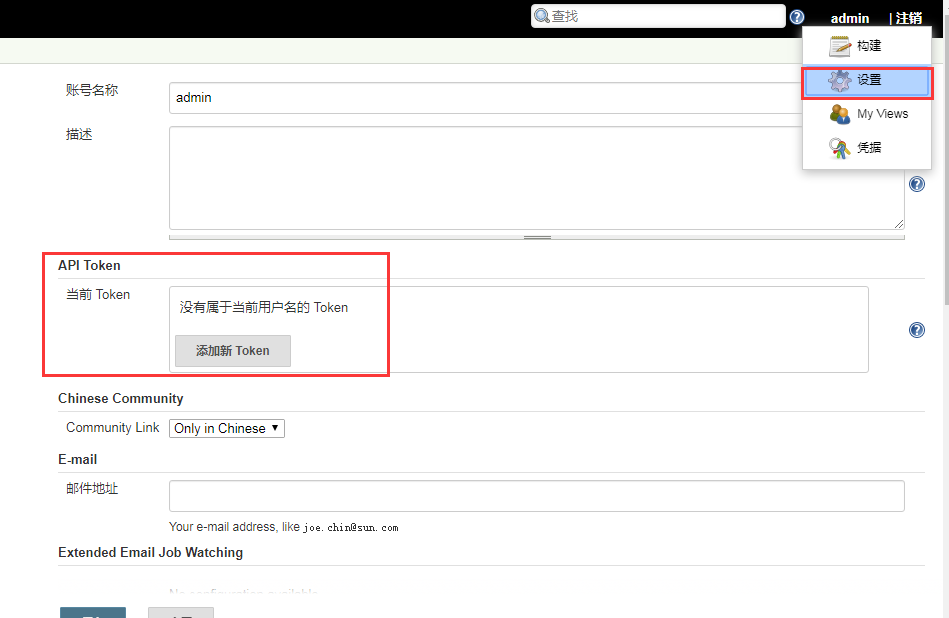Viewport: 949px width, 618px height.
Task: Open the help icon beside the search box
Action: click(x=797, y=17)
